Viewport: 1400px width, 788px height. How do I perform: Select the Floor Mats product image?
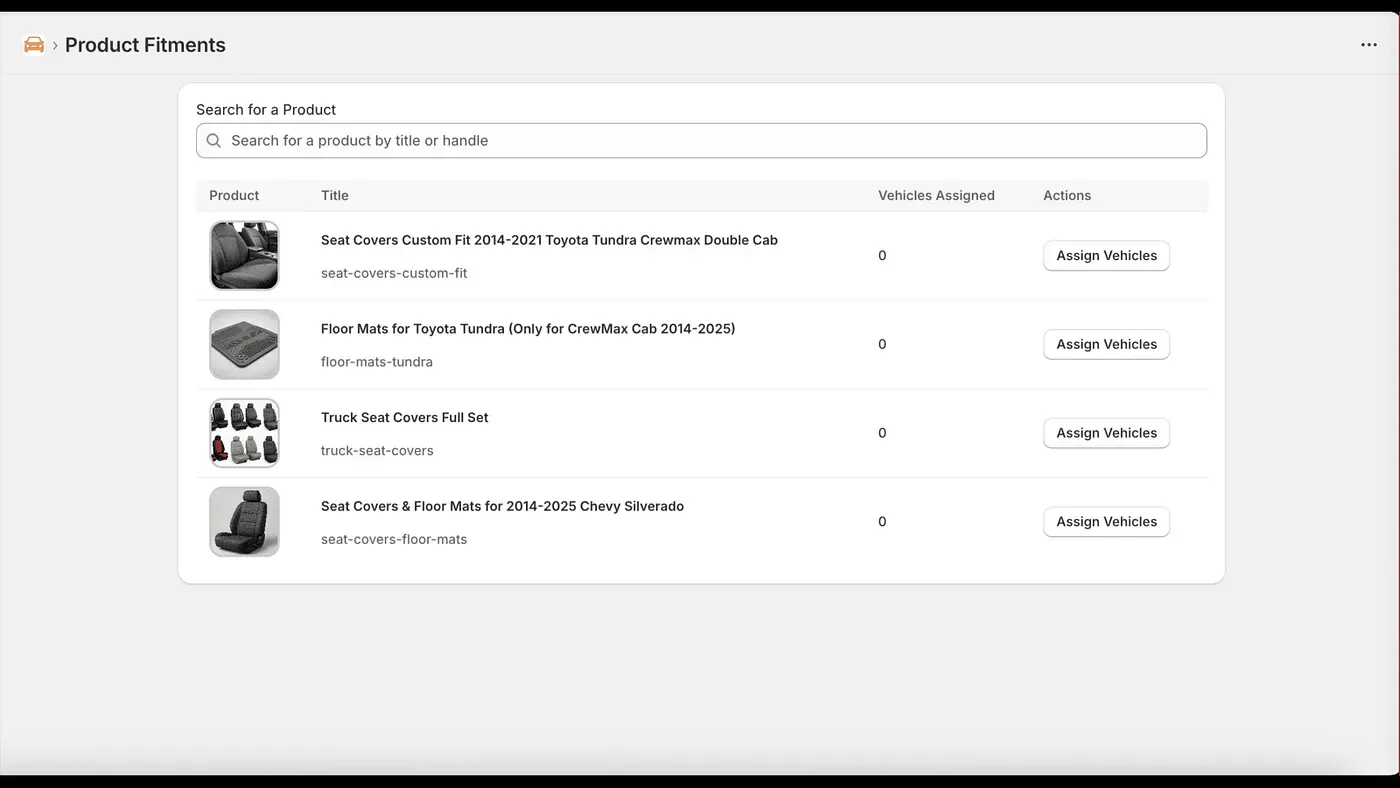pyautogui.click(x=244, y=345)
